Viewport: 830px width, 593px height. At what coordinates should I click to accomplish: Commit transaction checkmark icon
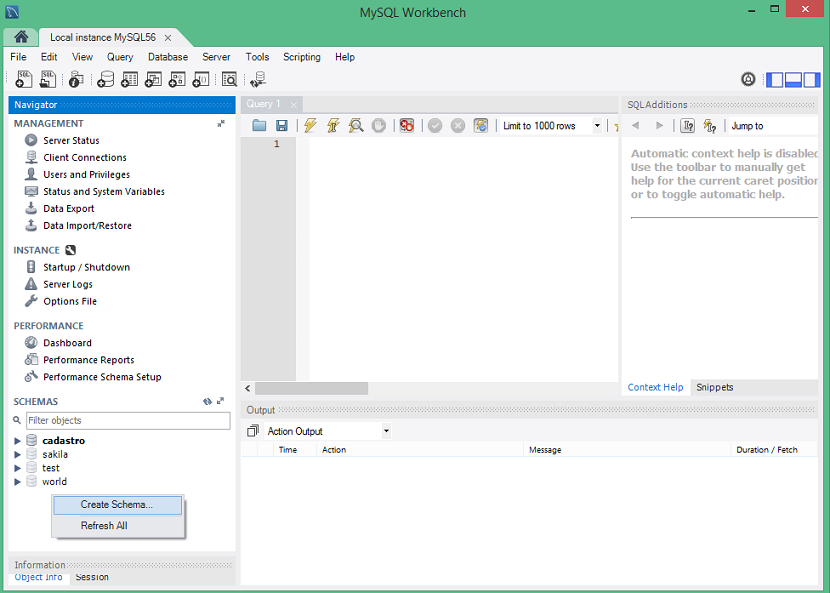coord(435,125)
